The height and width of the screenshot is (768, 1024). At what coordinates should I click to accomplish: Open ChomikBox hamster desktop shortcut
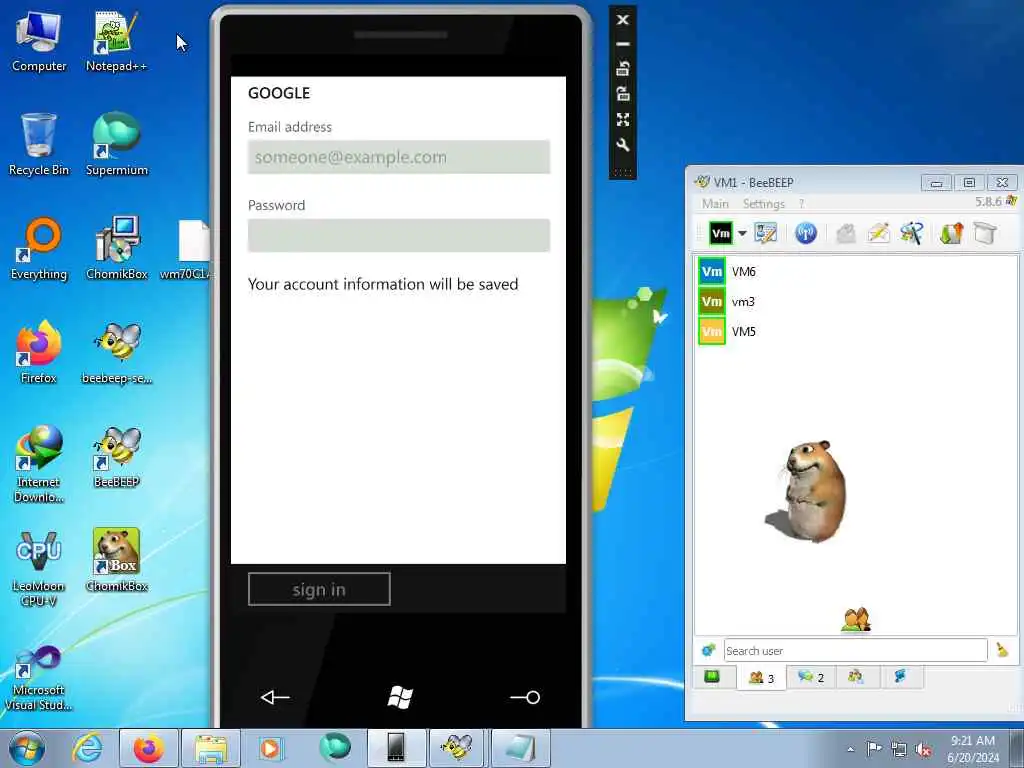point(117,560)
